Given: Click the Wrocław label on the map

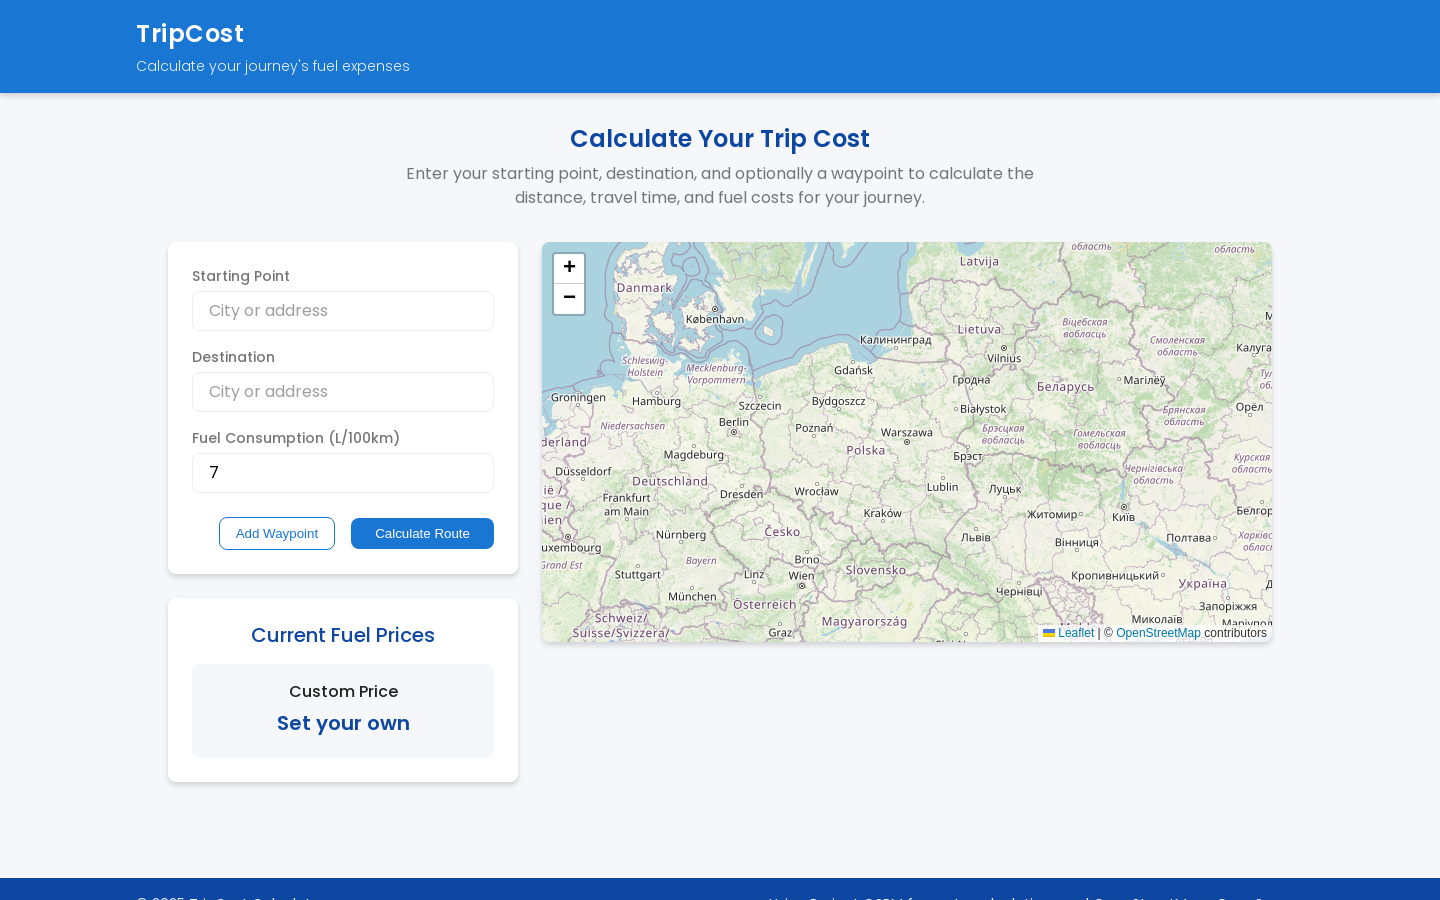Looking at the screenshot, I should click(x=816, y=492).
